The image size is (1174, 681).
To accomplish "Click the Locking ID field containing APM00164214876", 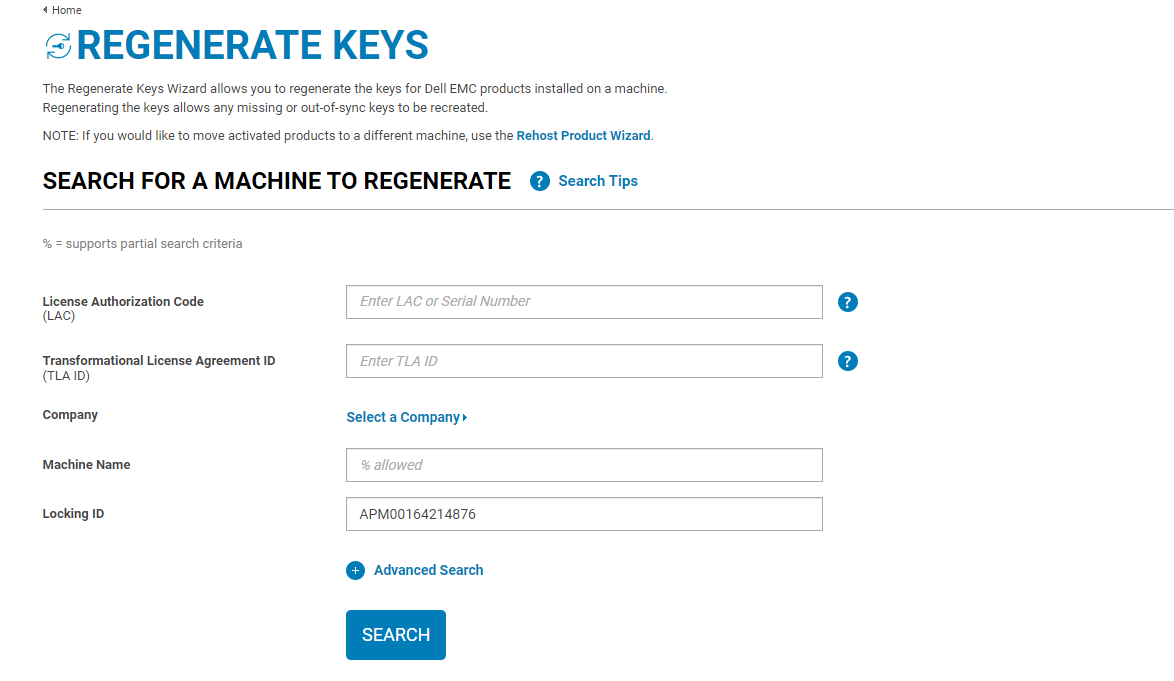I will (584, 513).
